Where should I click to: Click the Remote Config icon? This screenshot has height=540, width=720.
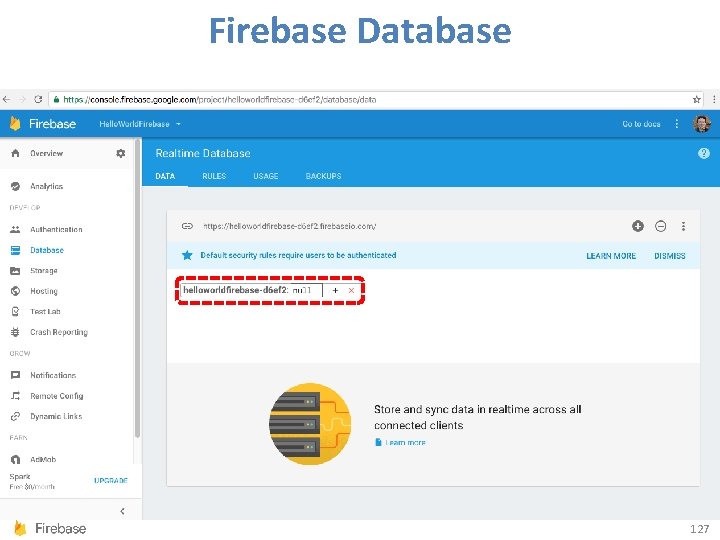click(x=15, y=395)
